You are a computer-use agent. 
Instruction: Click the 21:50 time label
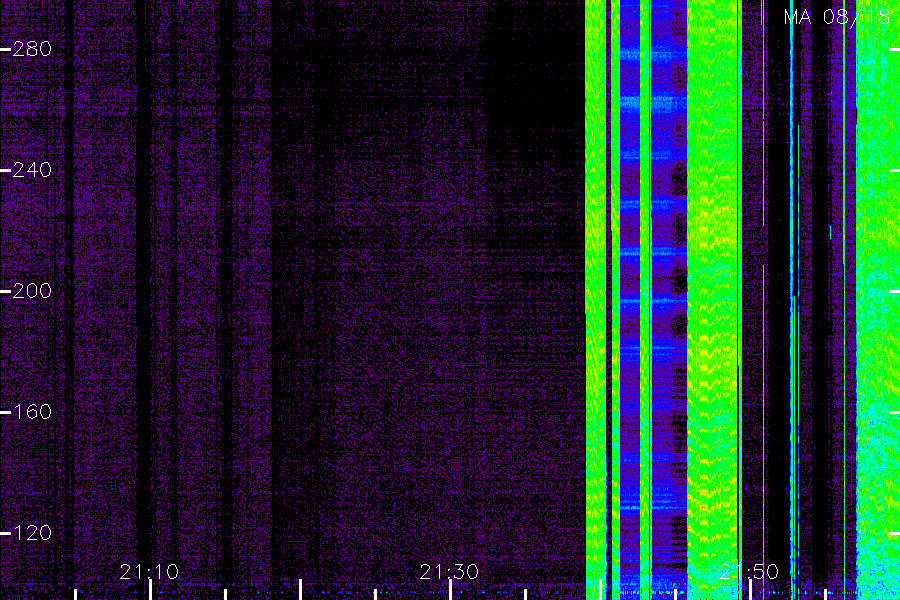point(749,572)
